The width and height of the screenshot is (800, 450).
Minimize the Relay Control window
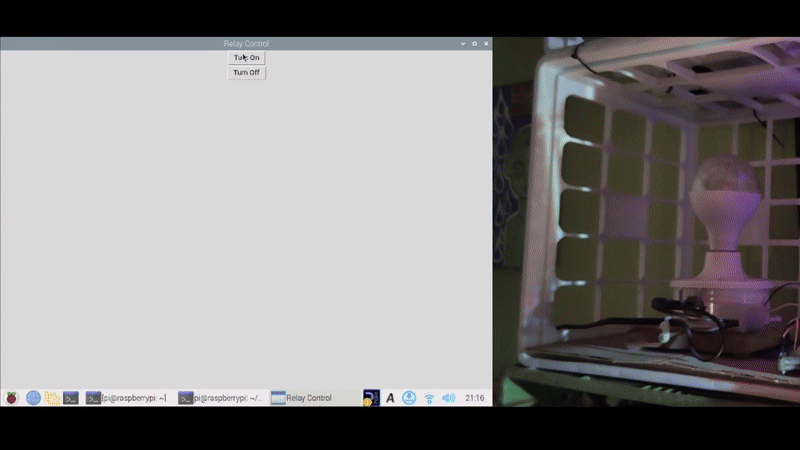point(462,44)
